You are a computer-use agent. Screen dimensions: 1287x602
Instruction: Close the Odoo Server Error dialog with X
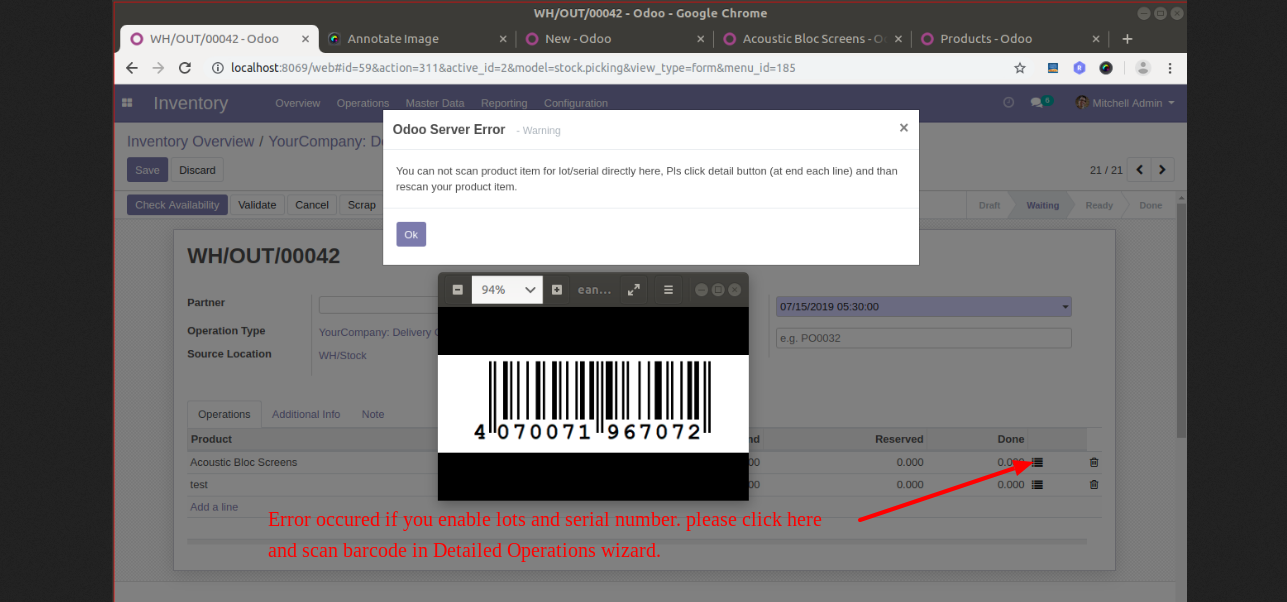904,128
